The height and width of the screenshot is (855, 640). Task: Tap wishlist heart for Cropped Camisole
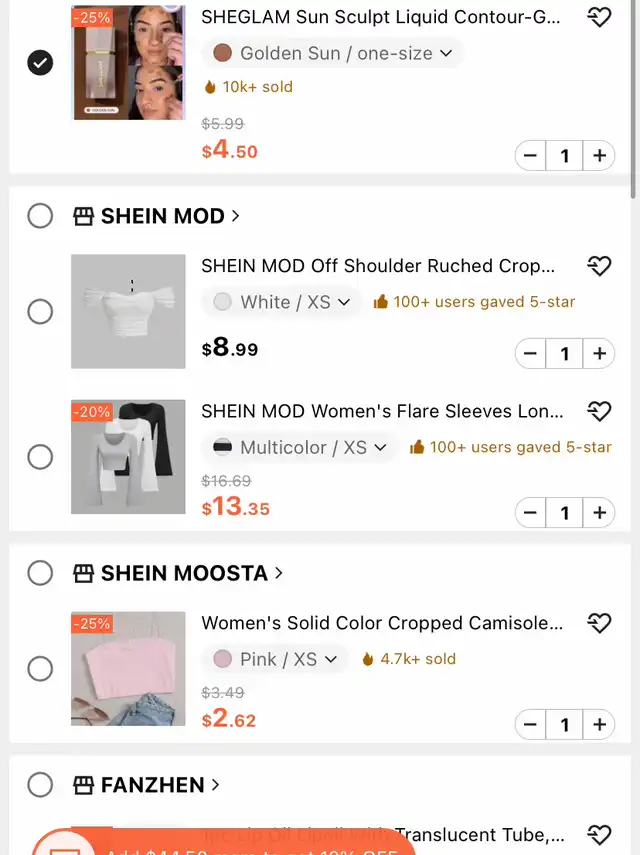click(599, 623)
